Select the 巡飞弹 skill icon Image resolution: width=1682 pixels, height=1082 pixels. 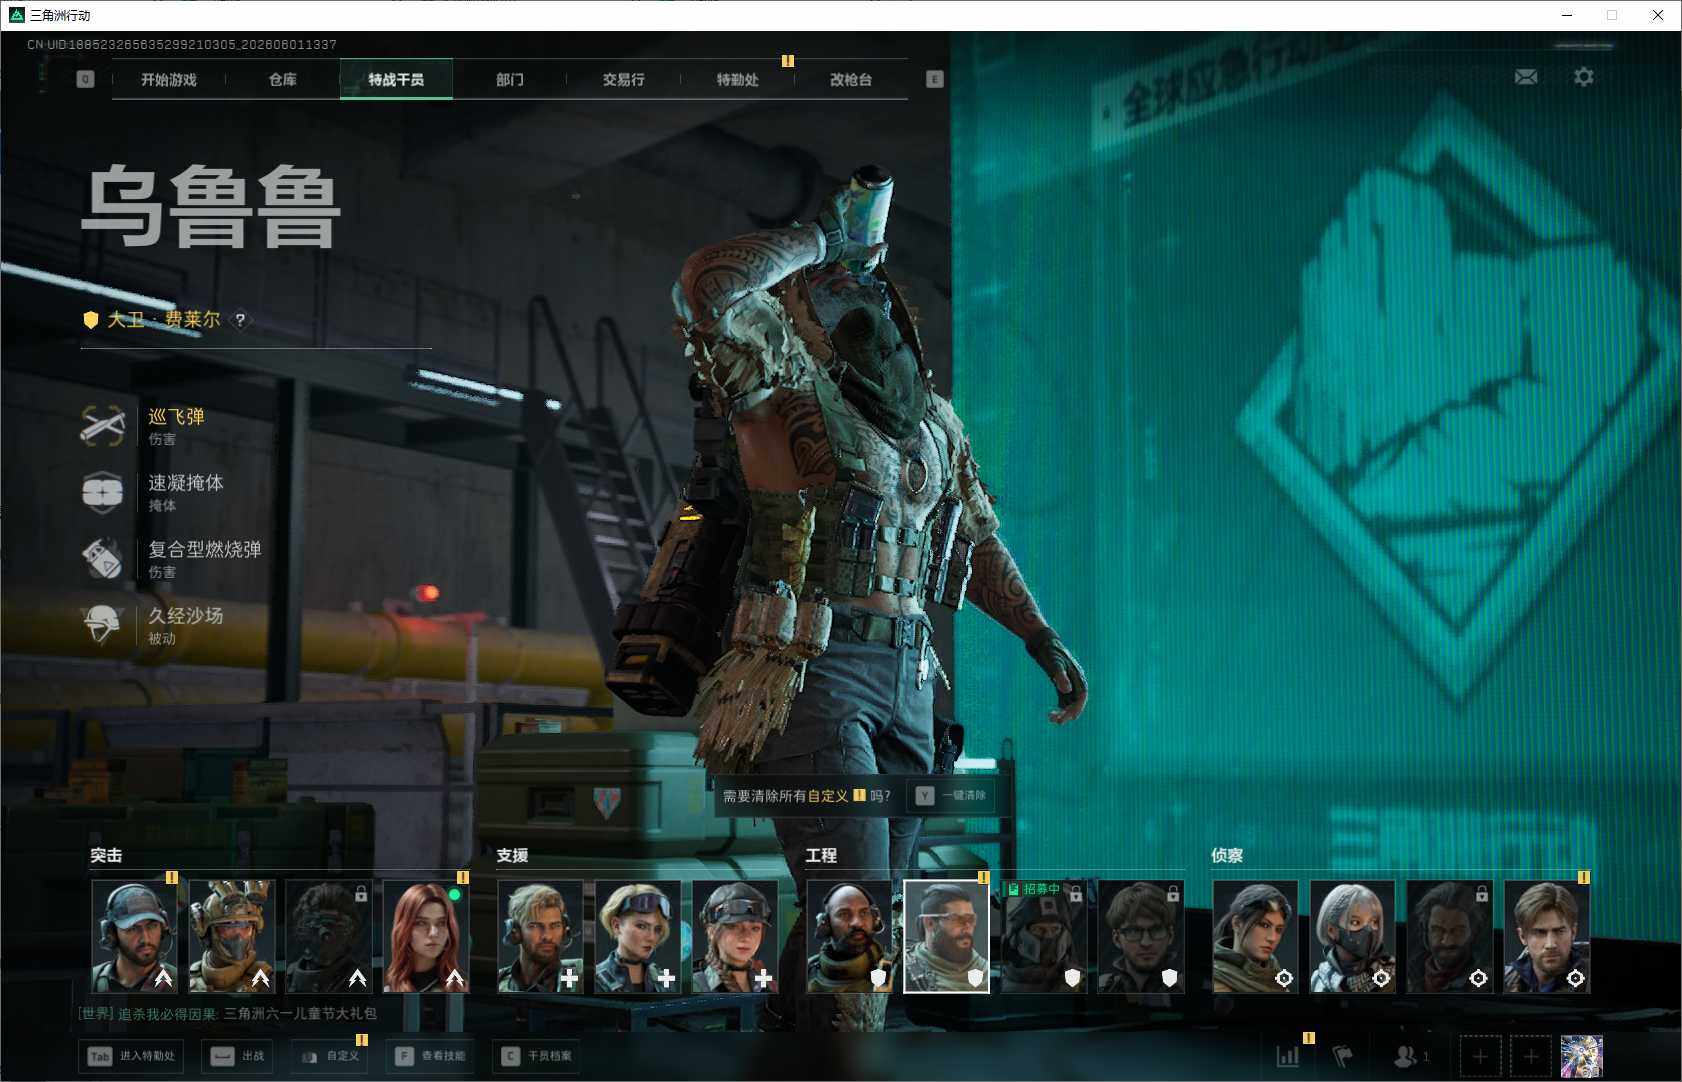102,426
